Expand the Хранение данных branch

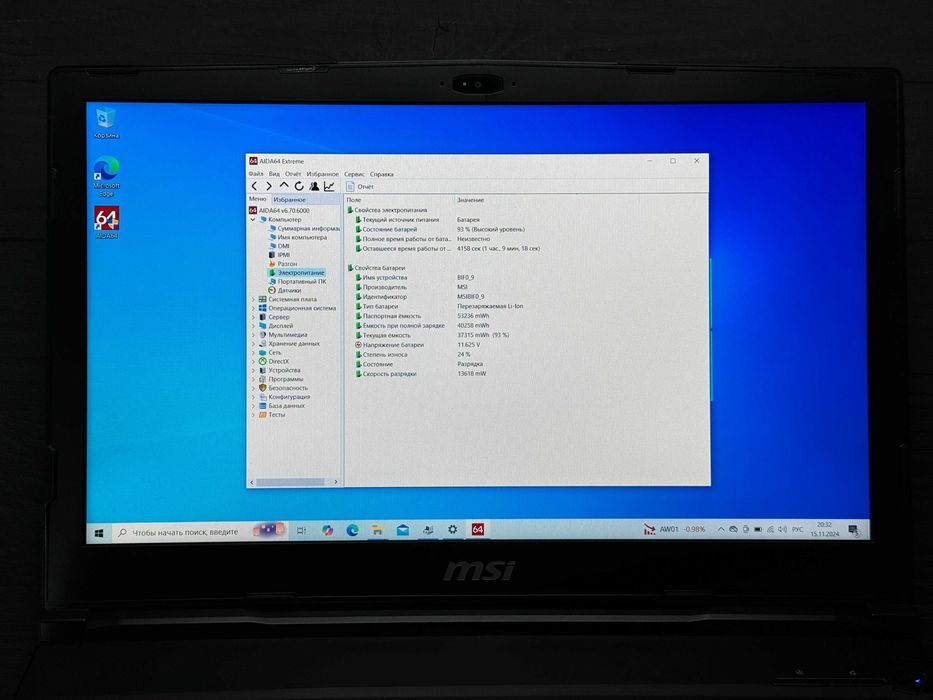point(253,343)
